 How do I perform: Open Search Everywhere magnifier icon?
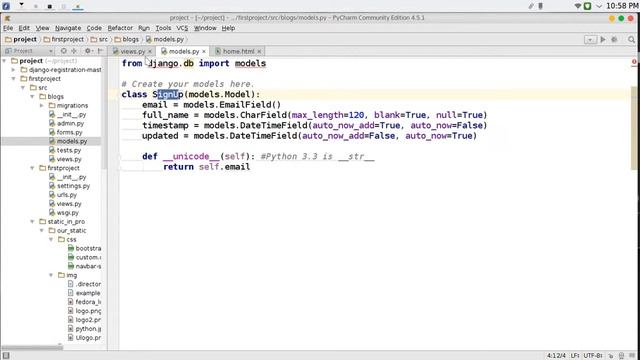[x=631, y=40]
